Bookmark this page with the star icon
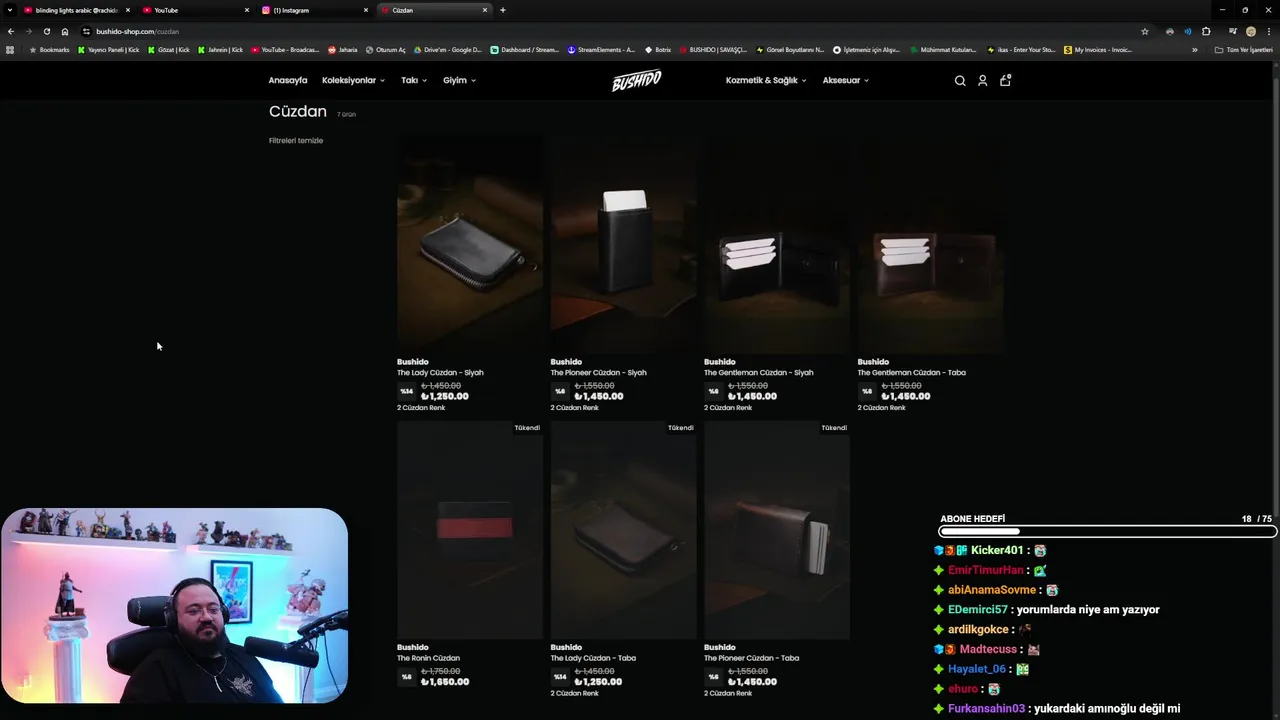This screenshot has height=720, width=1280. 1145,31
